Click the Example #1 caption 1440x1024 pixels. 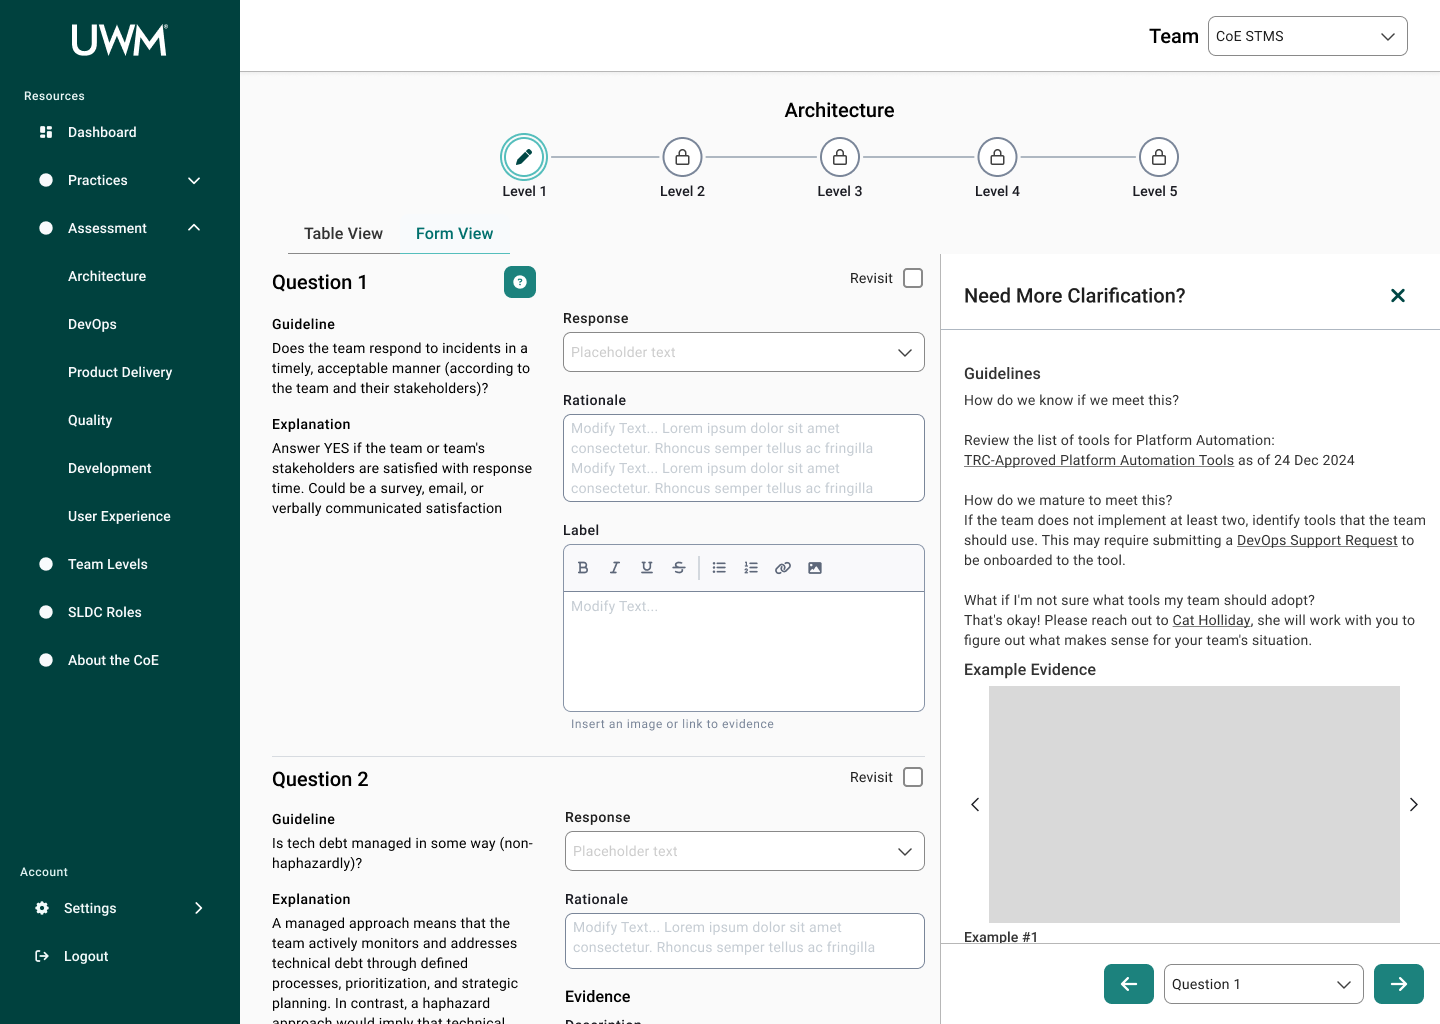click(1001, 937)
